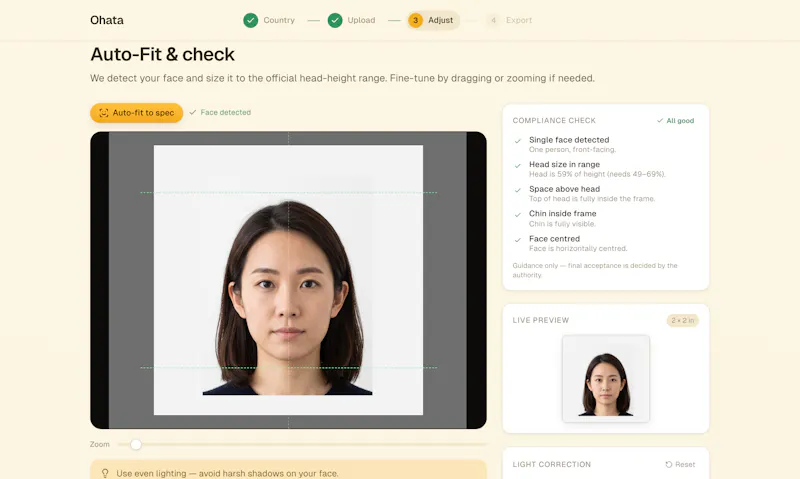Go to the Country step

(x=269, y=20)
